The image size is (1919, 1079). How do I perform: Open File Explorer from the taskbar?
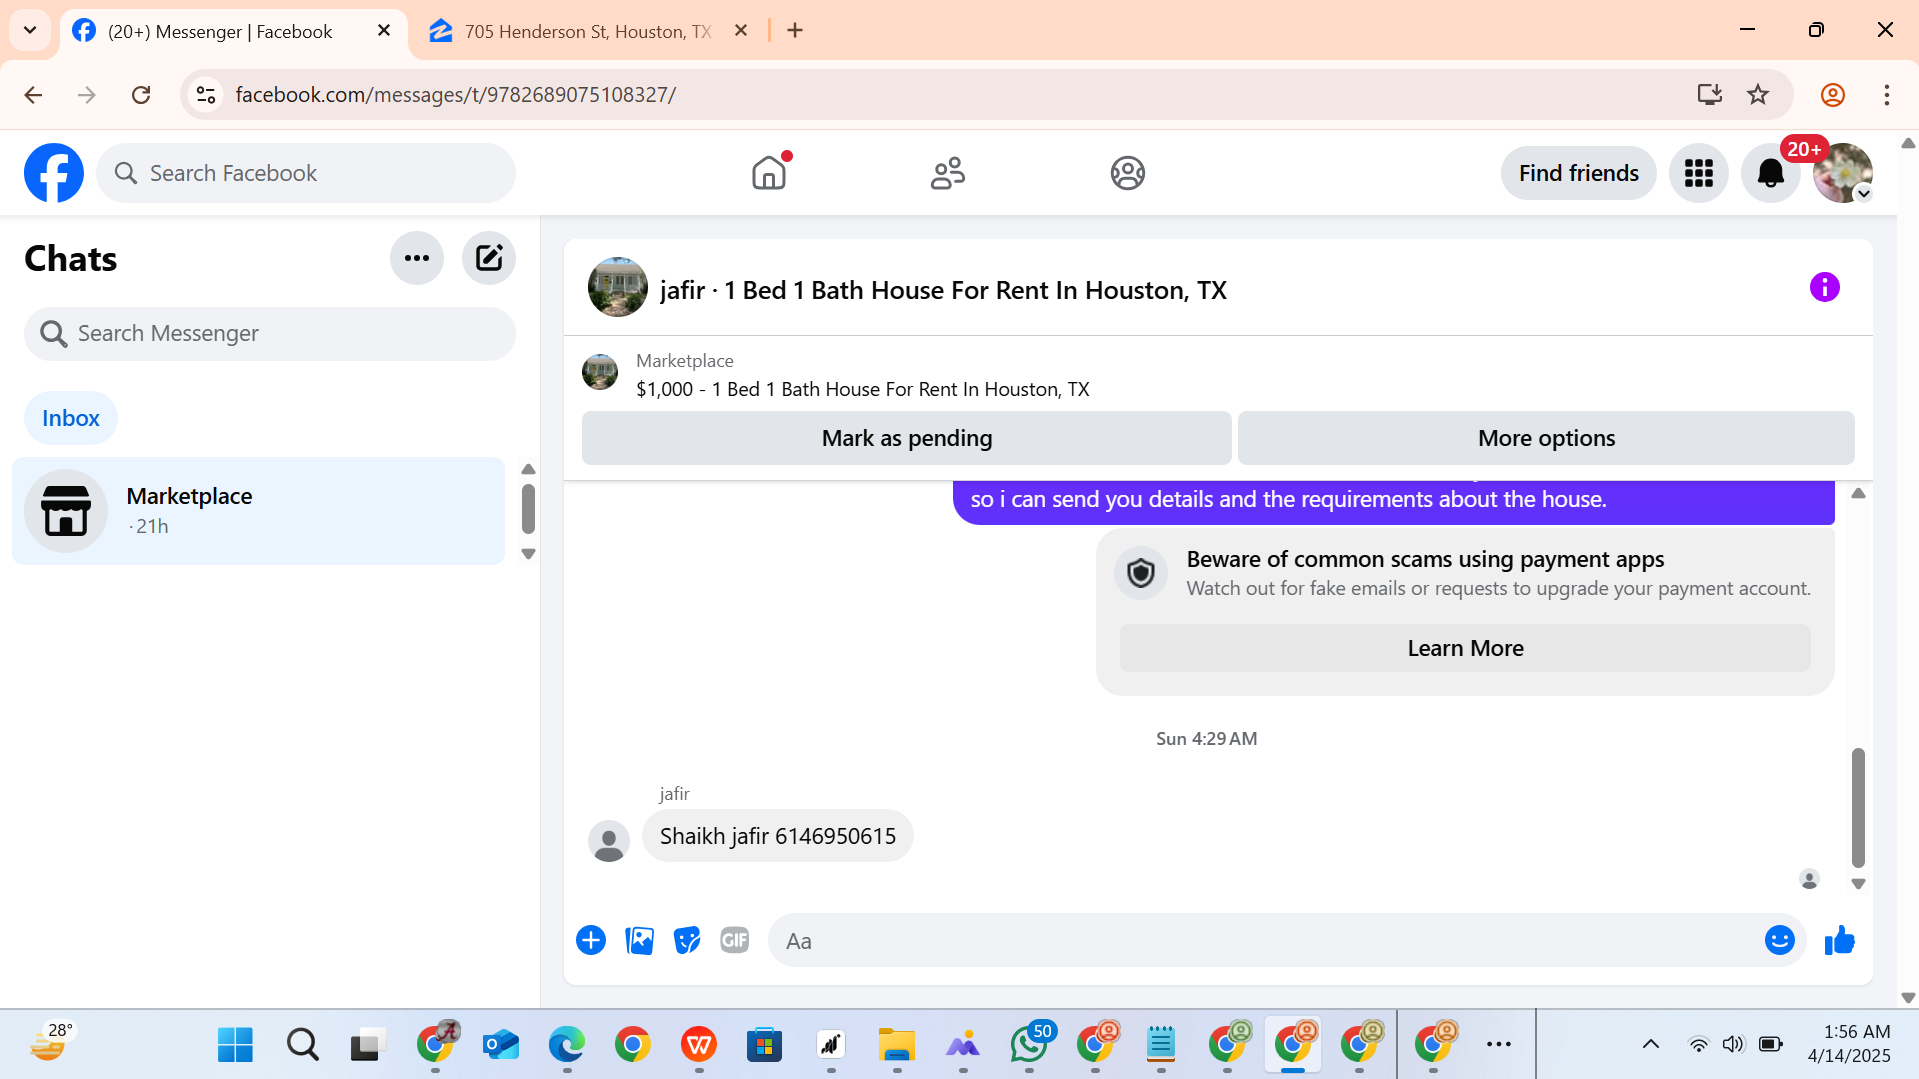click(x=896, y=1045)
